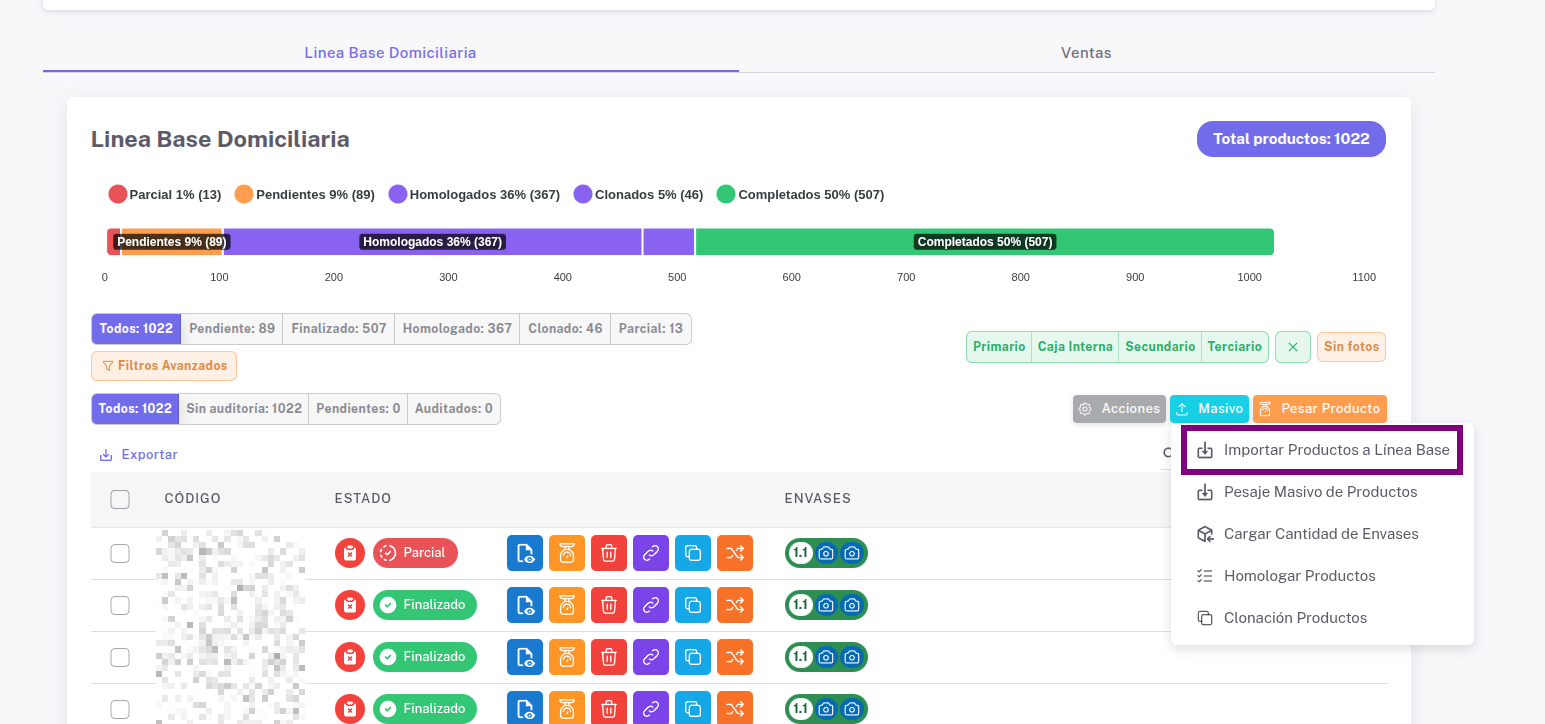The image size is (1545, 724).
Task: Filter by Homologado: 367 status
Action: pos(457,329)
